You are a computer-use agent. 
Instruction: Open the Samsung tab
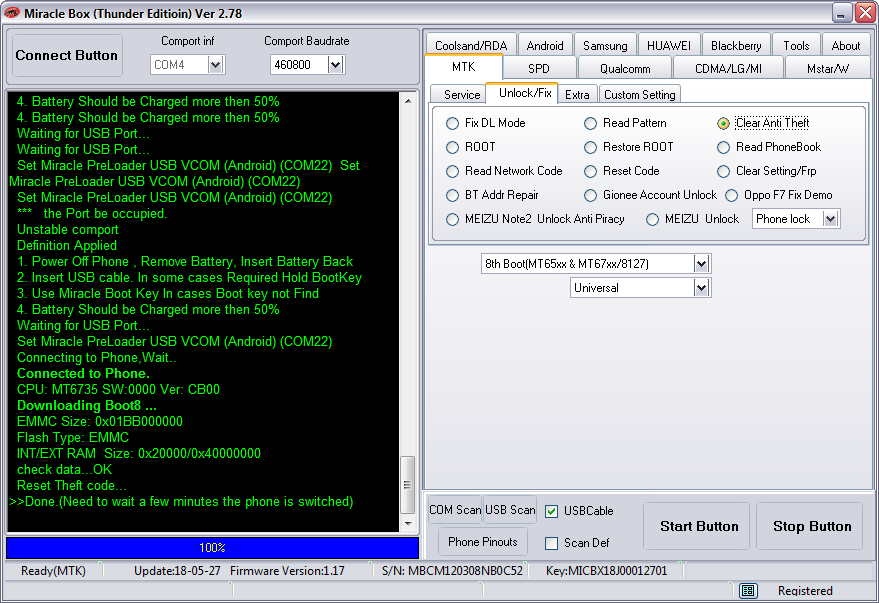point(605,45)
